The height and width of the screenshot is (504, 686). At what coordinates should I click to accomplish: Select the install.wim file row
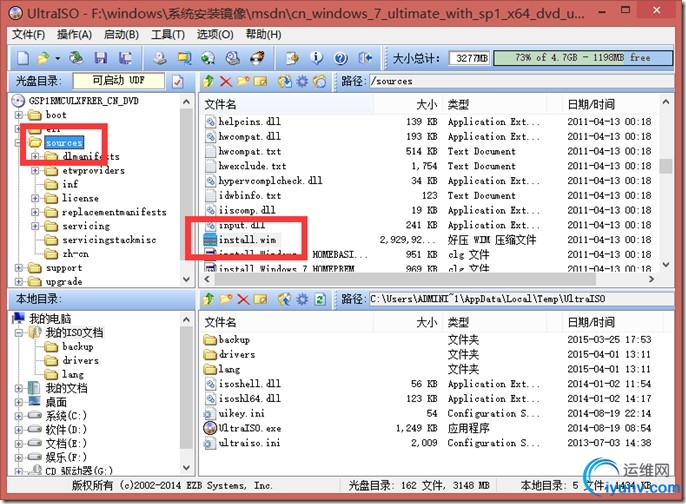point(430,240)
